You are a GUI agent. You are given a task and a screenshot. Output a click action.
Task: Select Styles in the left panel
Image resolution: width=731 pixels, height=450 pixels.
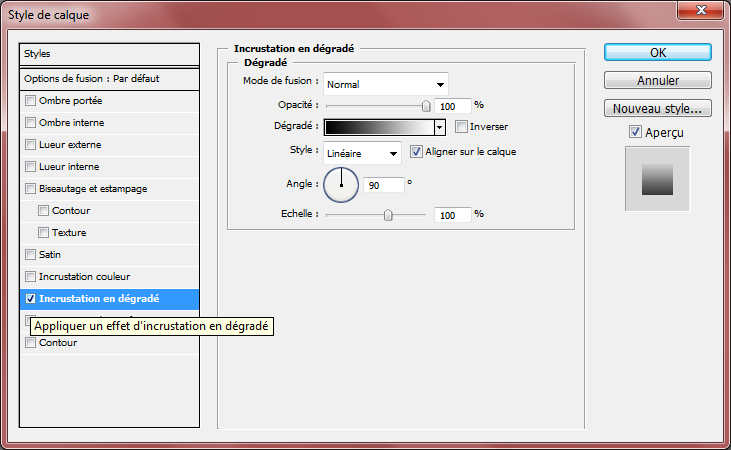(x=110, y=53)
